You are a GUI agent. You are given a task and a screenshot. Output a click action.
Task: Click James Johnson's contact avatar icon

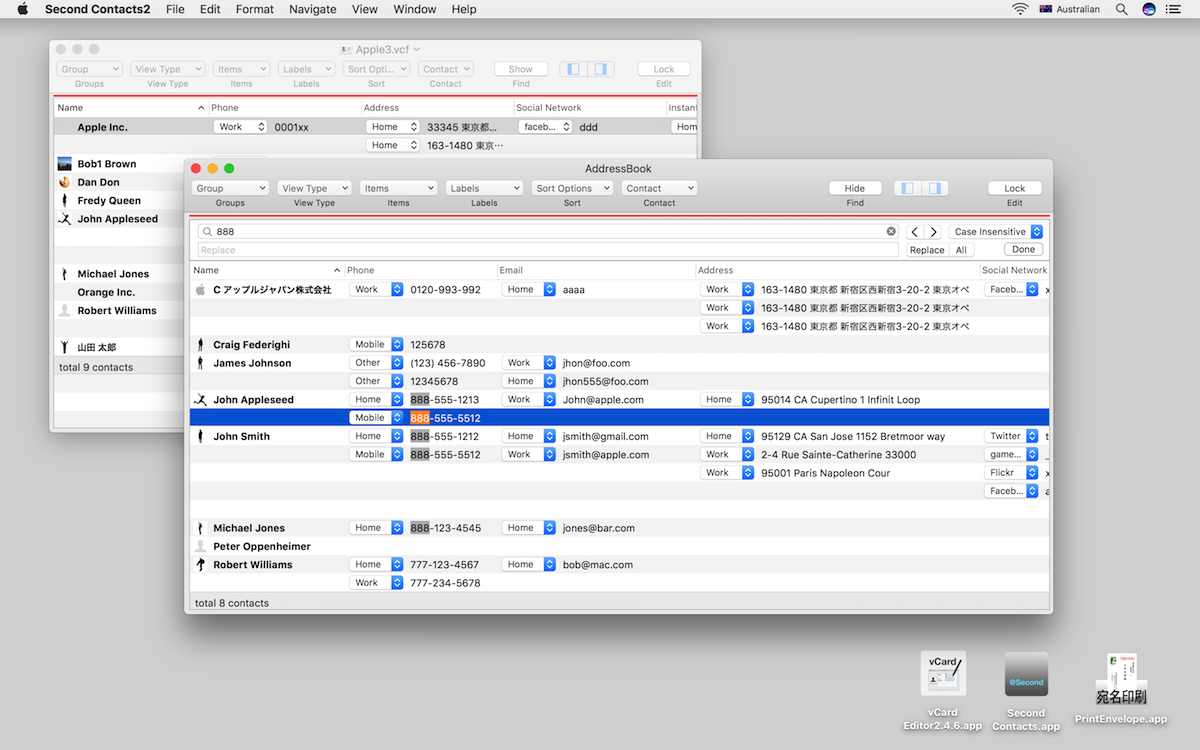[200, 363]
